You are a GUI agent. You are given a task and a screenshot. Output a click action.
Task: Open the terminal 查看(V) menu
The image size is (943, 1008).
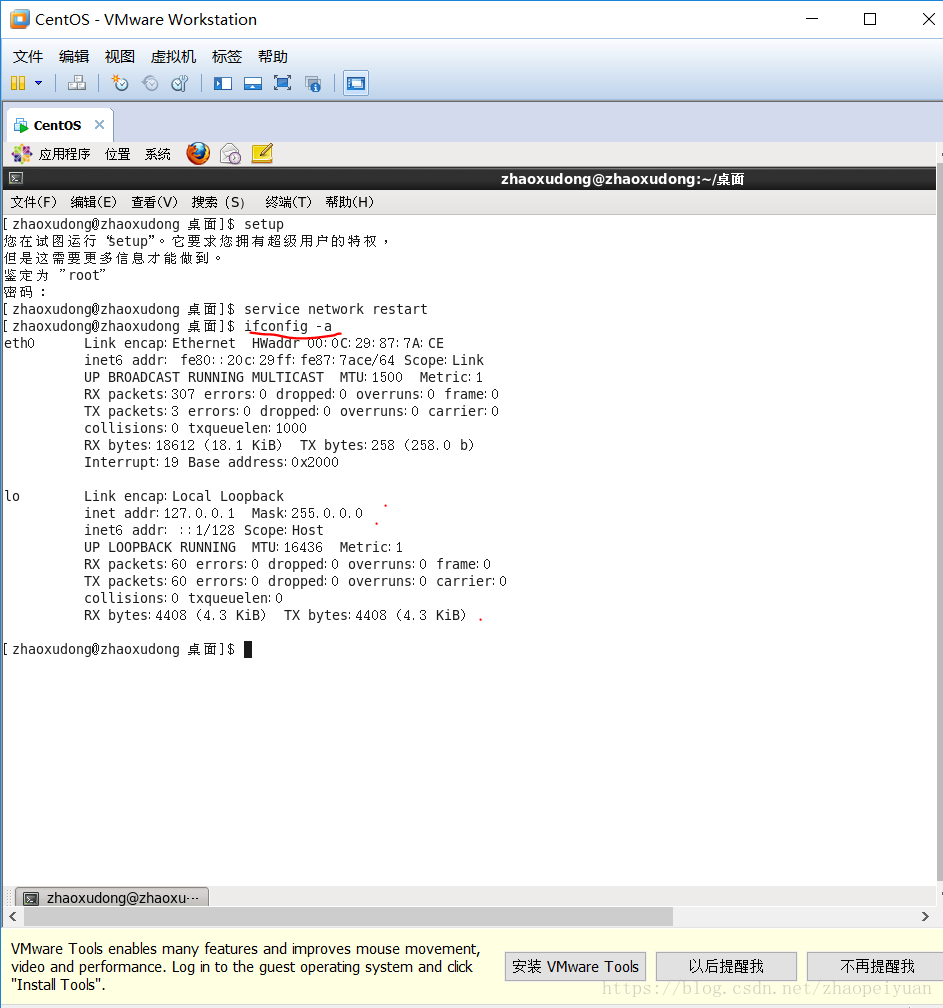(154, 202)
